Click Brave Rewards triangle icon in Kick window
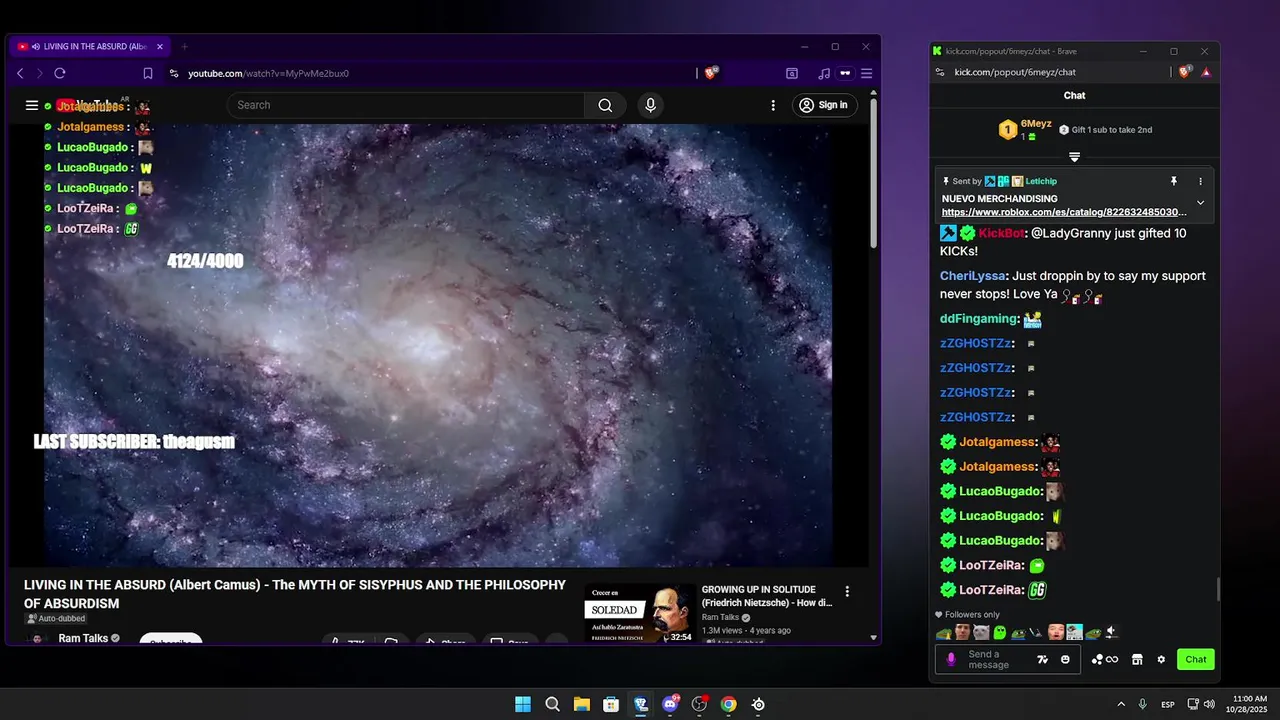The width and height of the screenshot is (1280, 720). (x=1206, y=72)
